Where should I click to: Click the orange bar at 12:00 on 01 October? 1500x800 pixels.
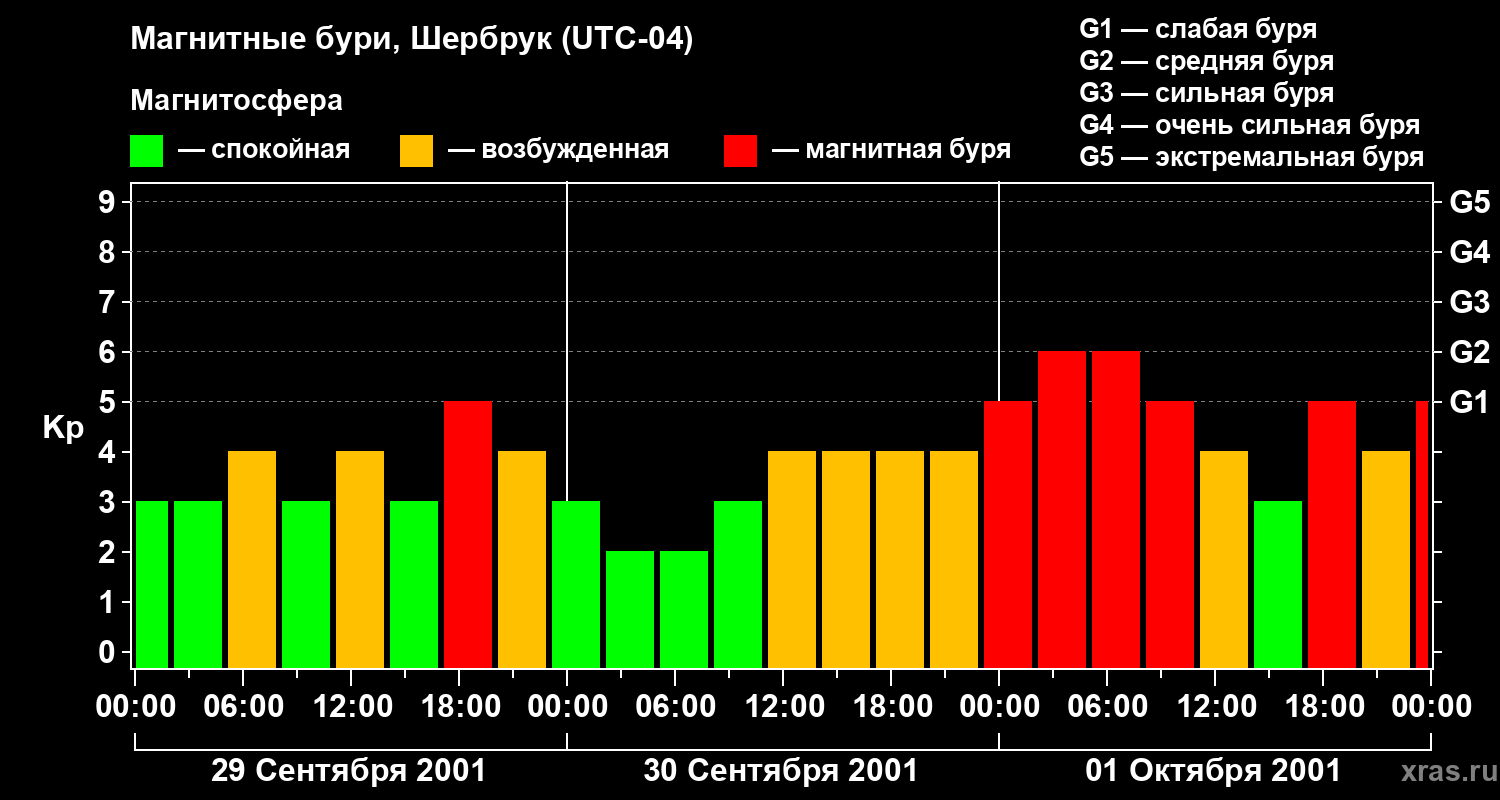(1224, 560)
